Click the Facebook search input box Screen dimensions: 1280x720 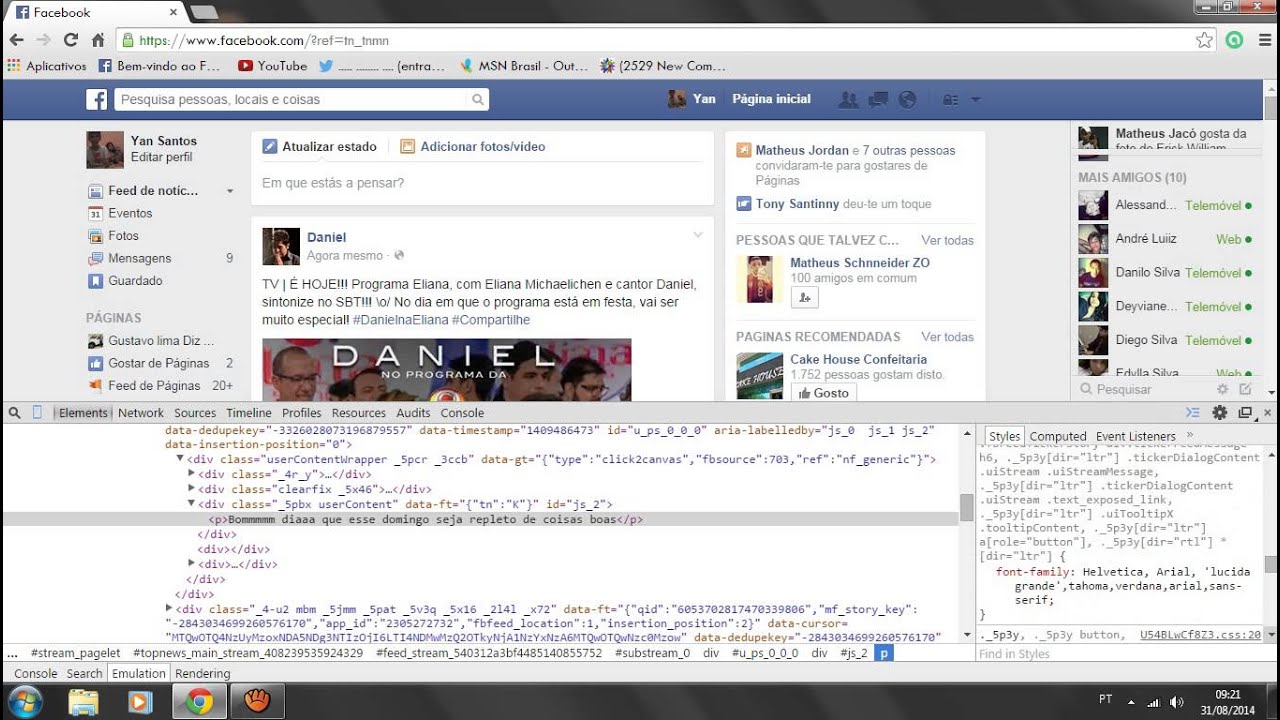pyautogui.click(x=291, y=99)
